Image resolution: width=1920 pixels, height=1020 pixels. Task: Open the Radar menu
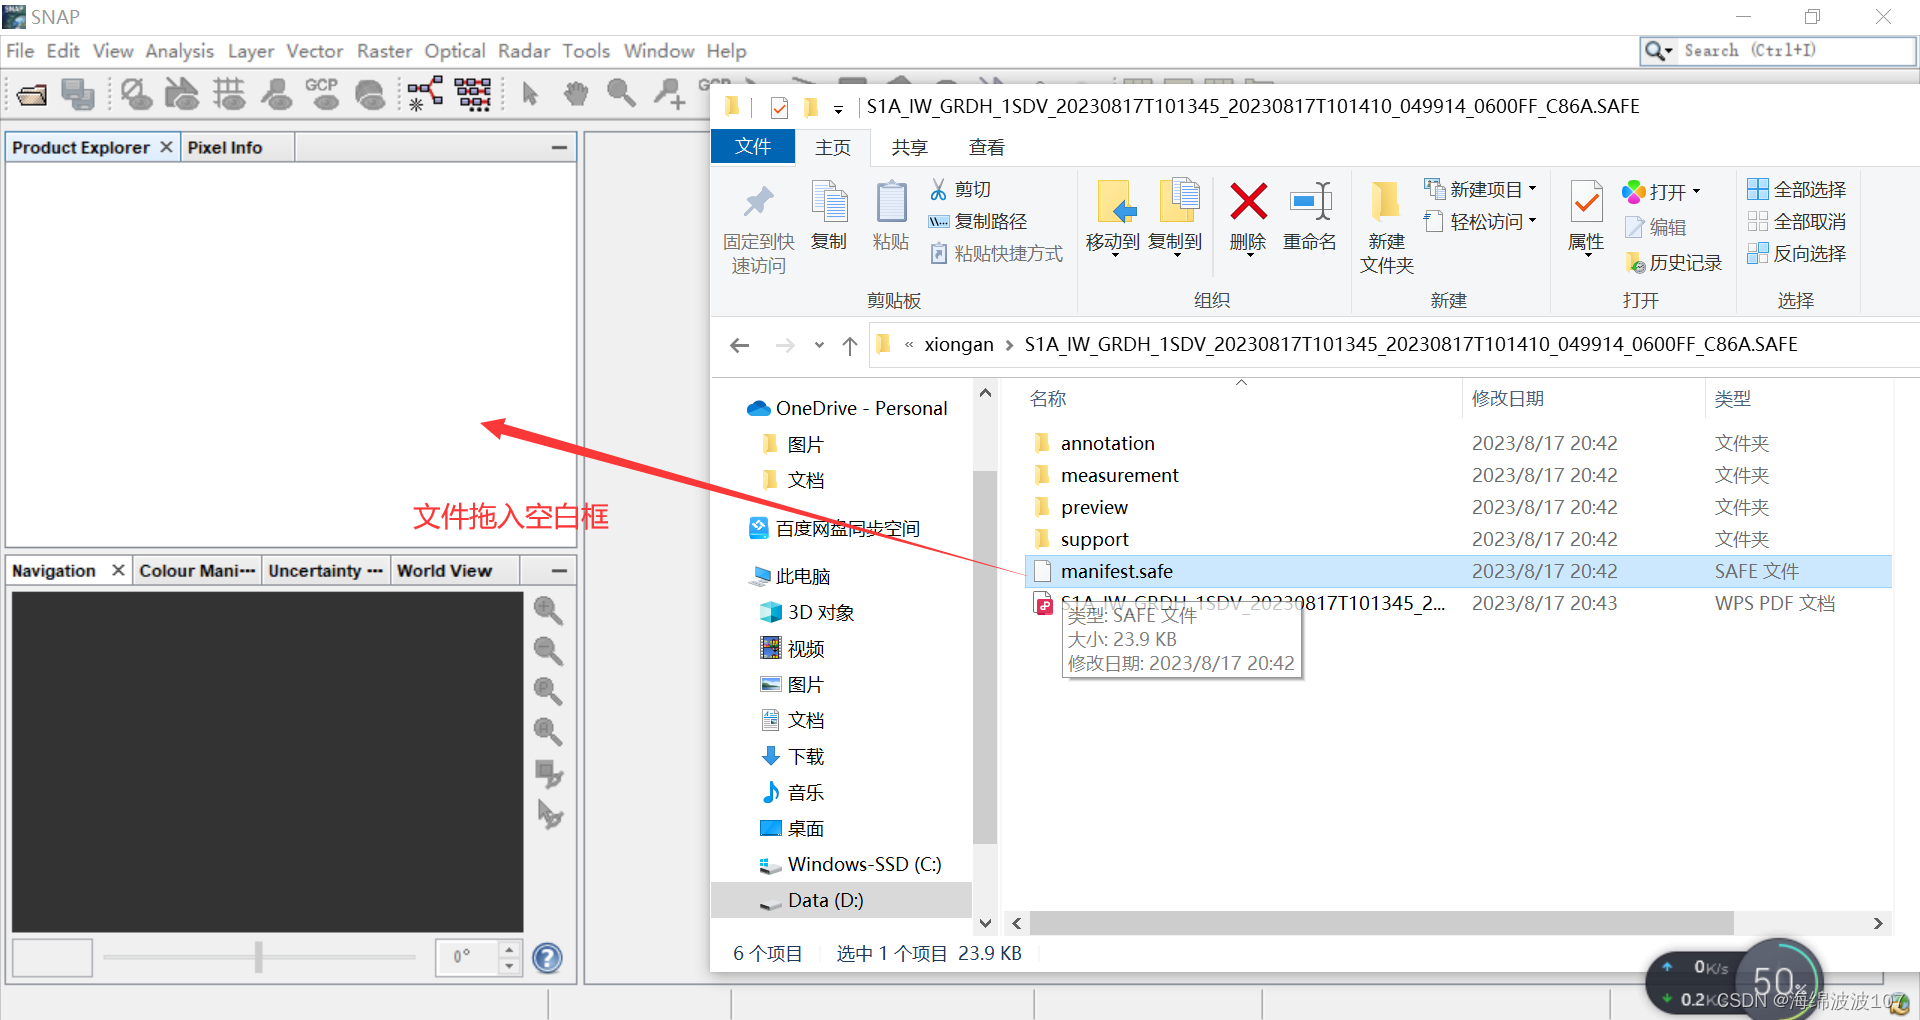(524, 51)
